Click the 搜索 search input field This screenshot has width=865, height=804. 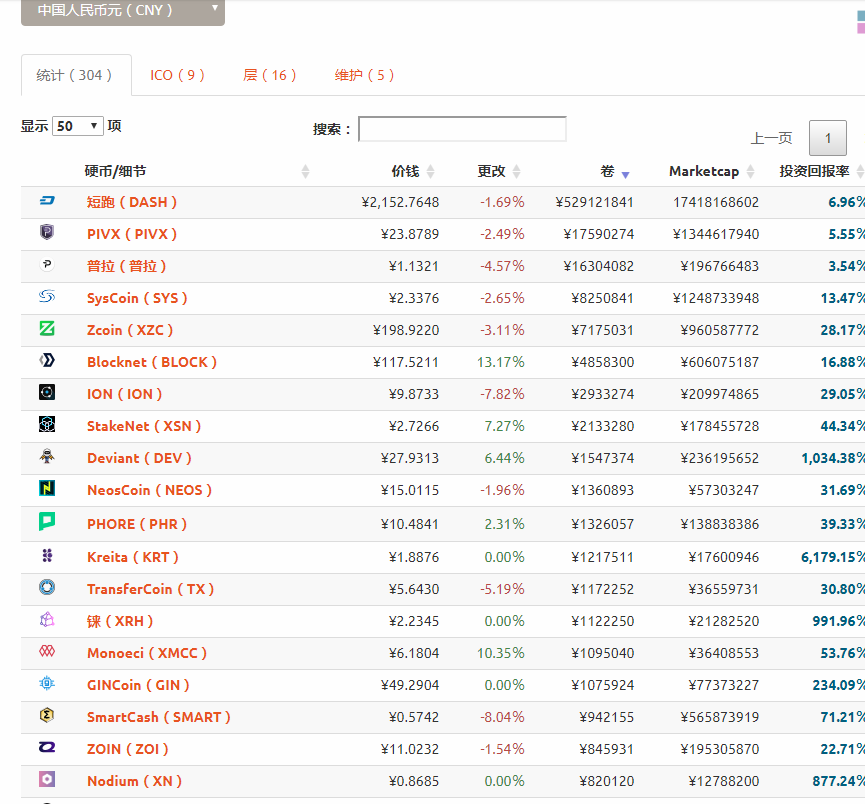coord(462,129)
